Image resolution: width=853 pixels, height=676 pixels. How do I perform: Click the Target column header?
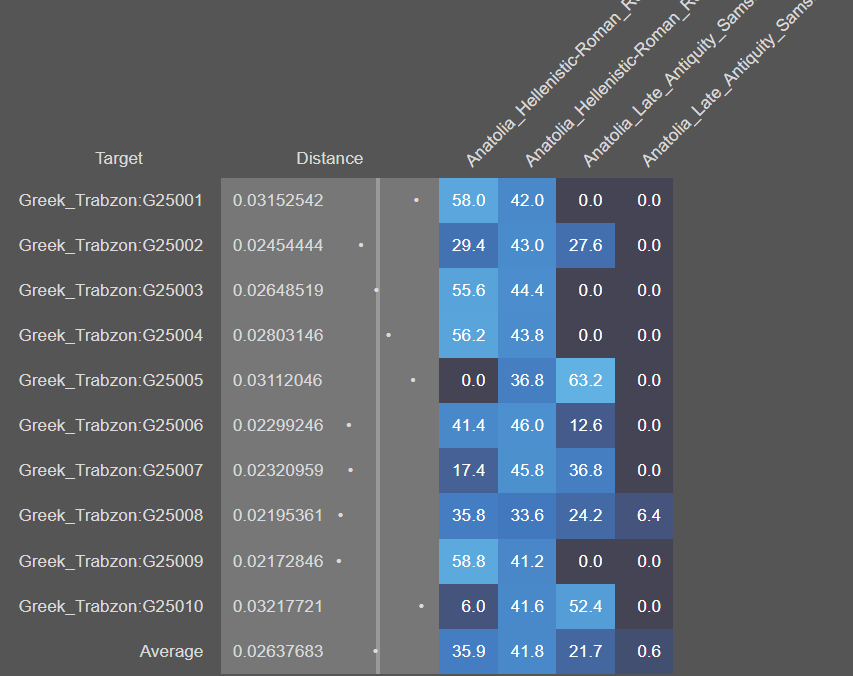click(119, 158)
